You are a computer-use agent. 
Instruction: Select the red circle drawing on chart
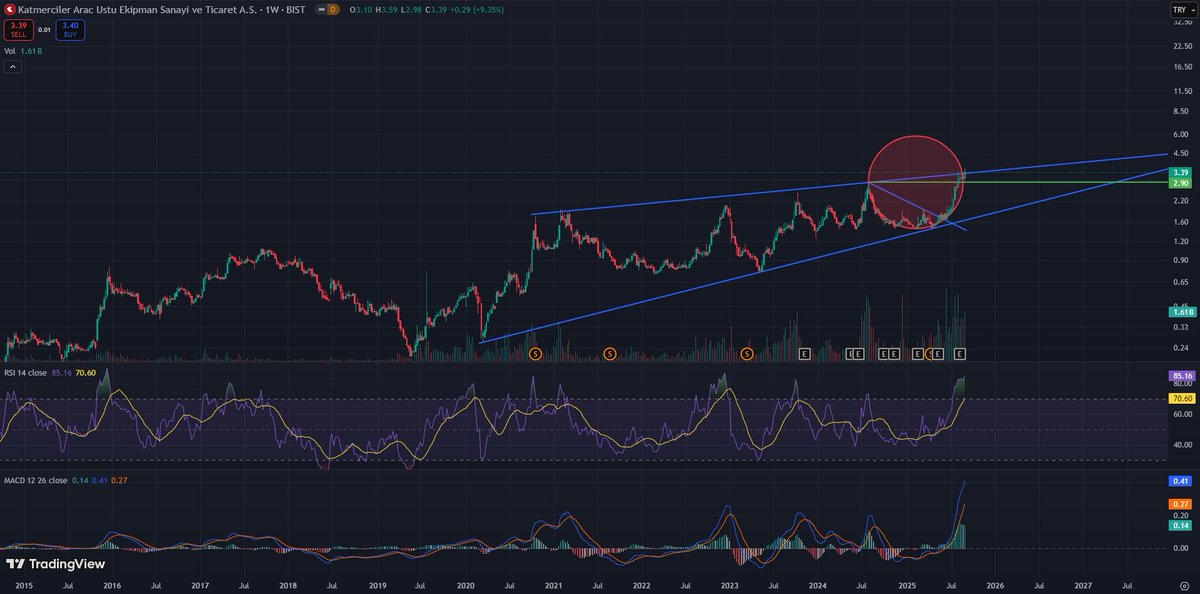pos(915,183)
